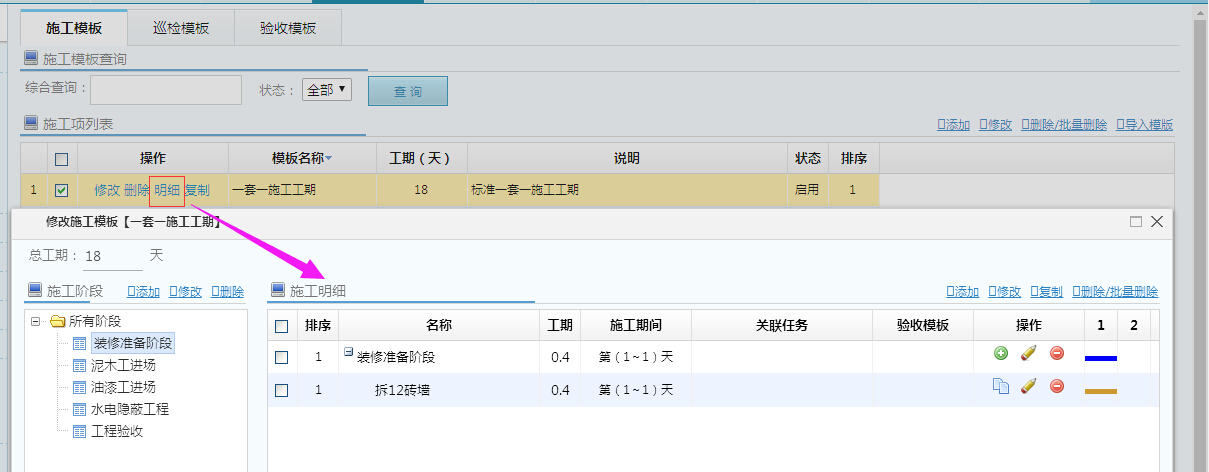Open the 状态 dropdown showing 全部
The height and width of the screenshot is (472, 1209).
point(327,90)
